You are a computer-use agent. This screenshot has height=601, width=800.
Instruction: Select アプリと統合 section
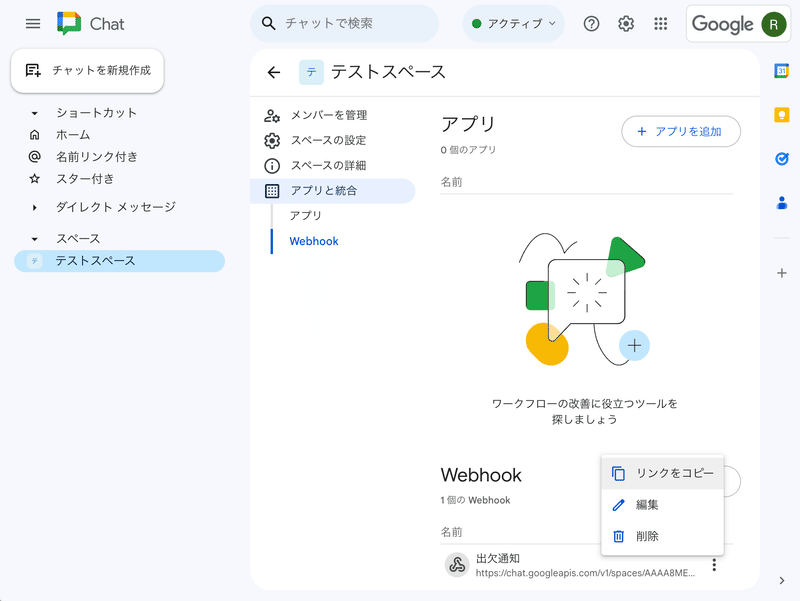333,191
